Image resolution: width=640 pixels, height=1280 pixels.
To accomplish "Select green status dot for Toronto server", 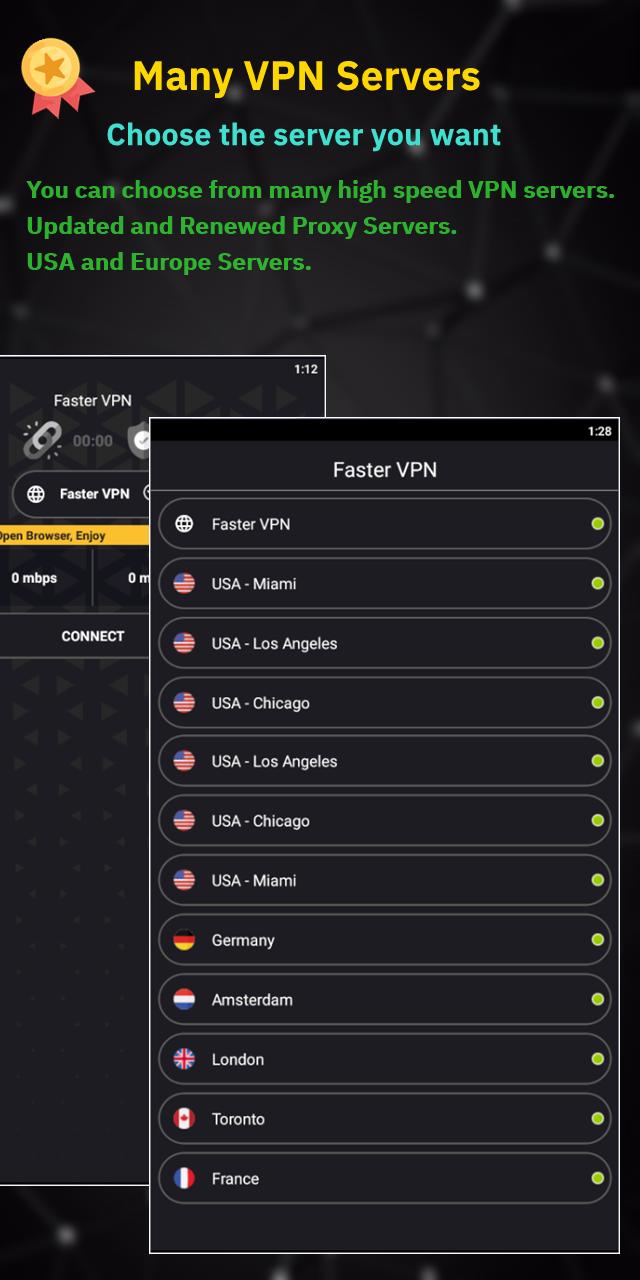I will 597,1119.
